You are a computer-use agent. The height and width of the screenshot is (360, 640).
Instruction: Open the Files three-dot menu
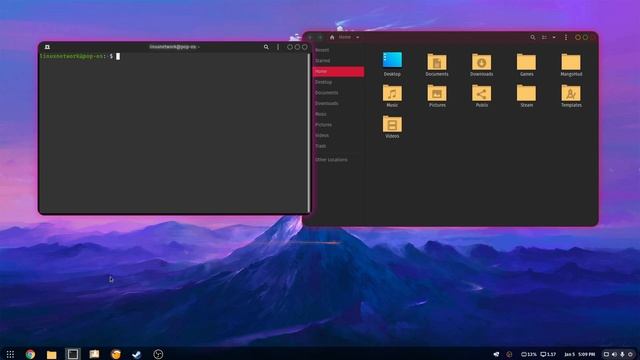click(x=566, y=37)
